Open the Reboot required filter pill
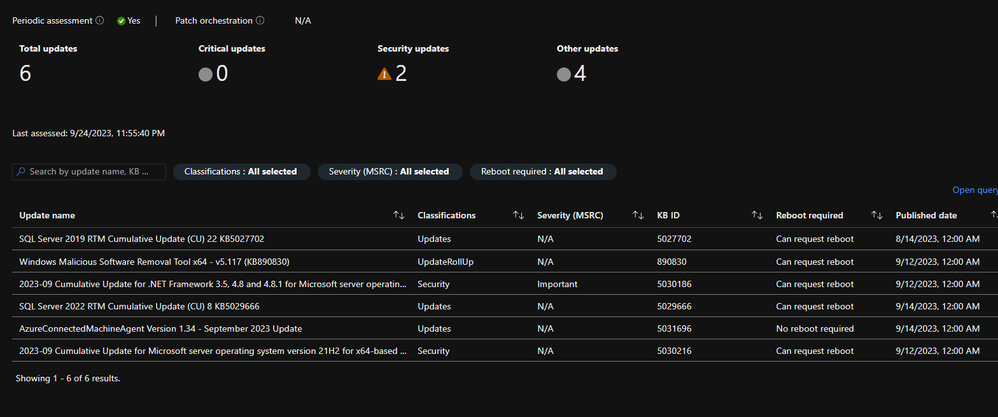 click(543, 172)
